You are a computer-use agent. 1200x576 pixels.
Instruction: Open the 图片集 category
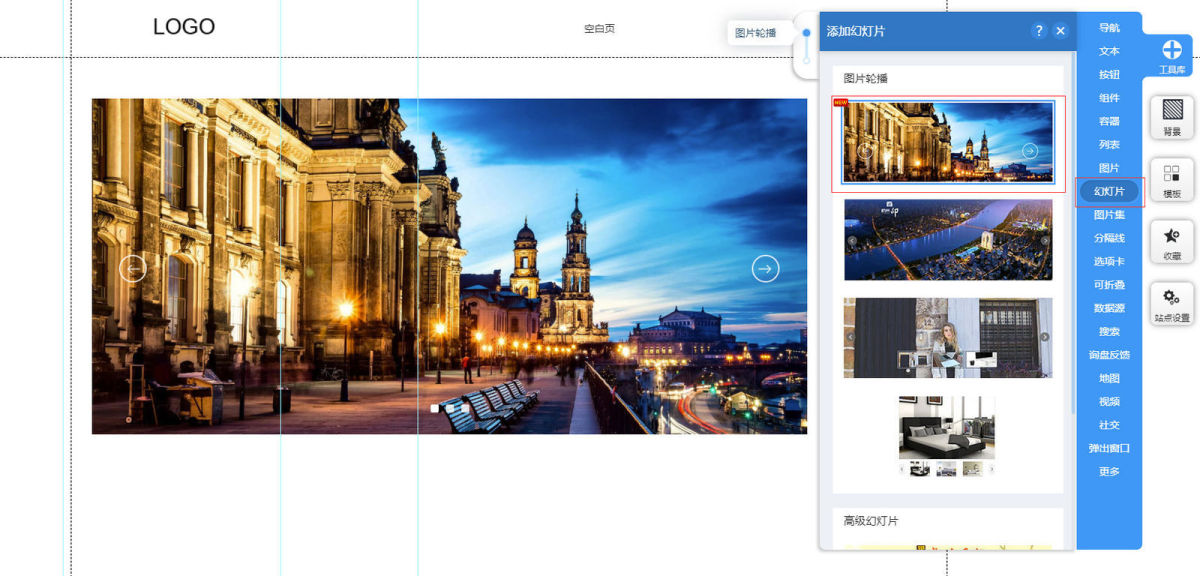(1109, 214)
